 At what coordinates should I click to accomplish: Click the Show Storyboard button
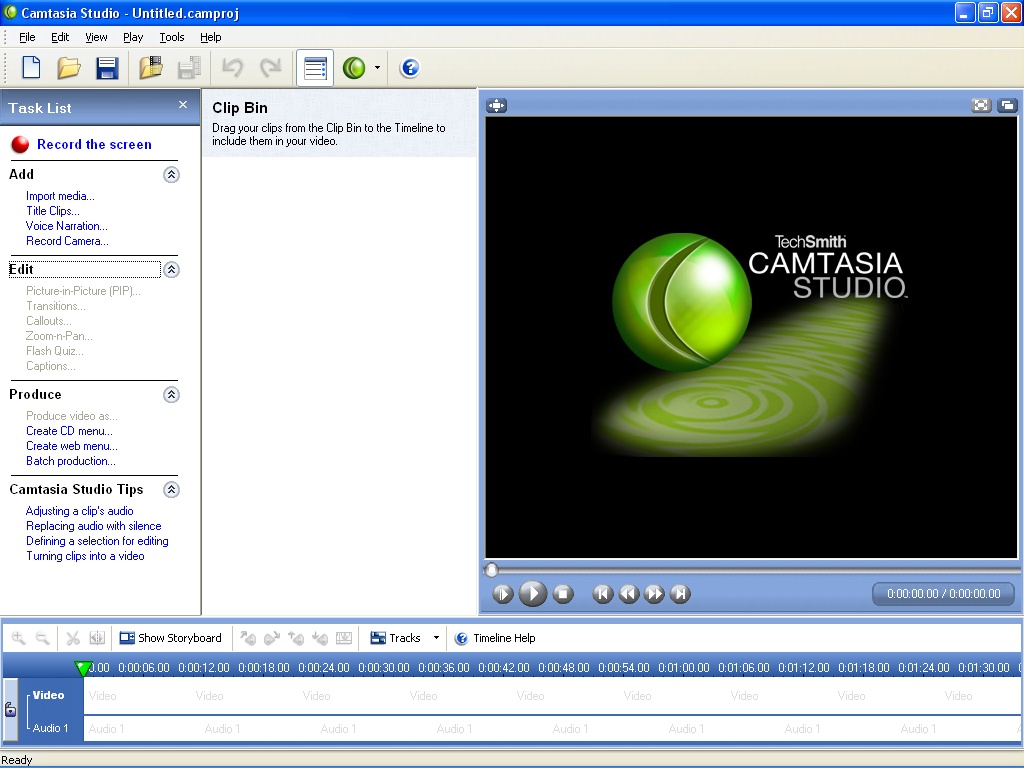pos(170,638)
